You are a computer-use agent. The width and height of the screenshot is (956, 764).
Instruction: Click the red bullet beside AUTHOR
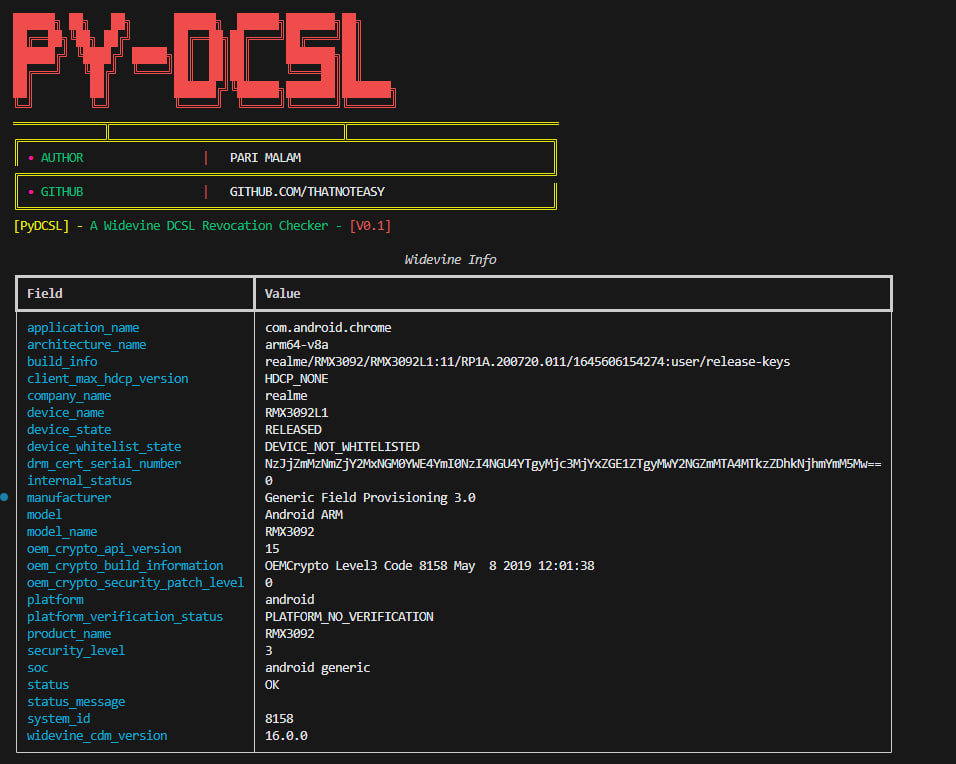pos(31,158)
